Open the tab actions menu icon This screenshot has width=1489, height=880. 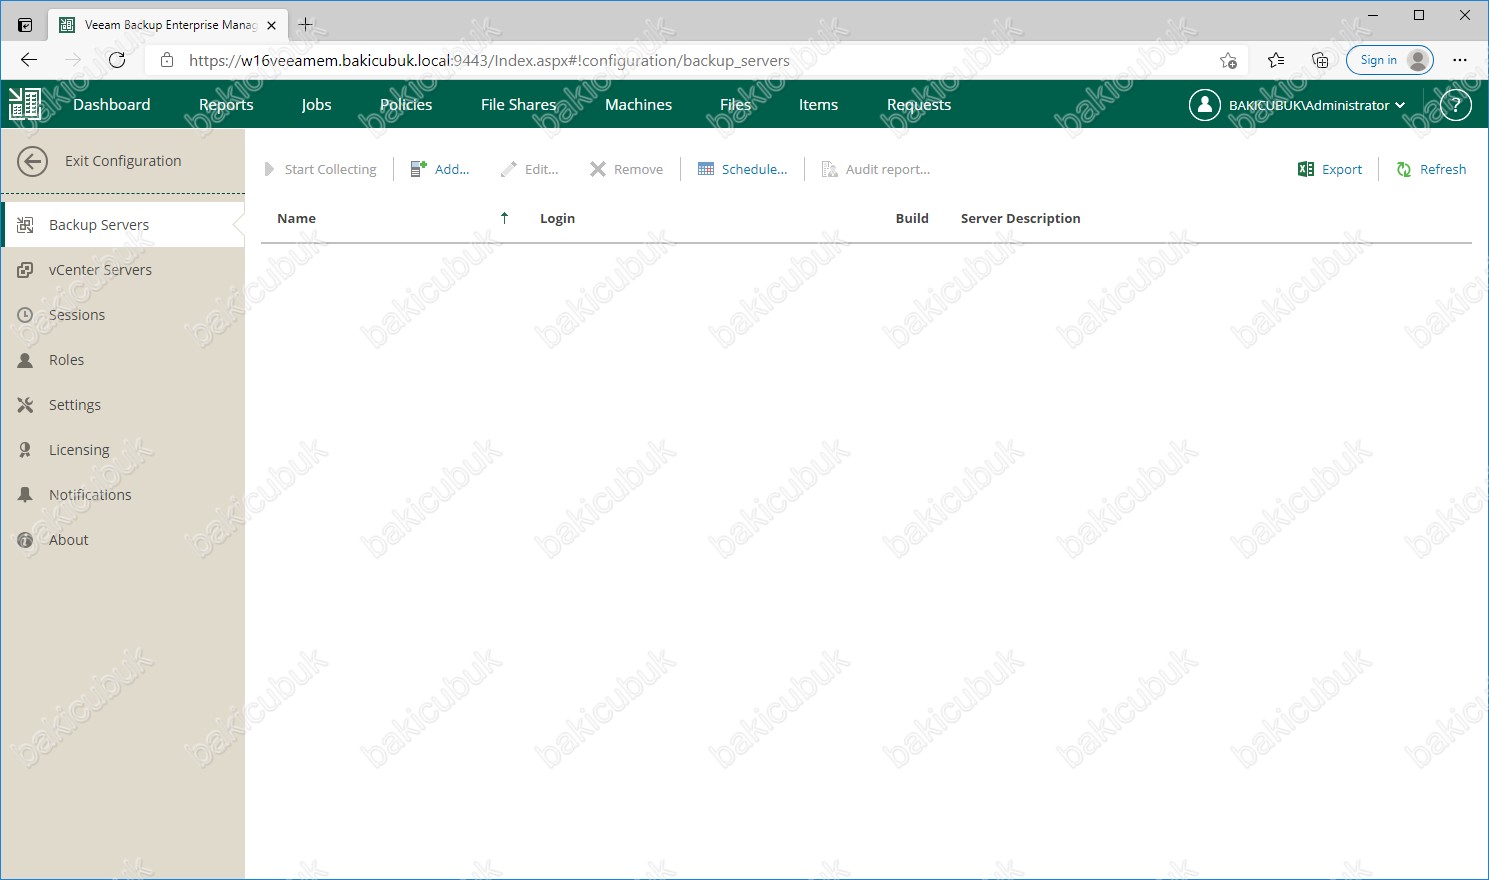tap(25, 25)
